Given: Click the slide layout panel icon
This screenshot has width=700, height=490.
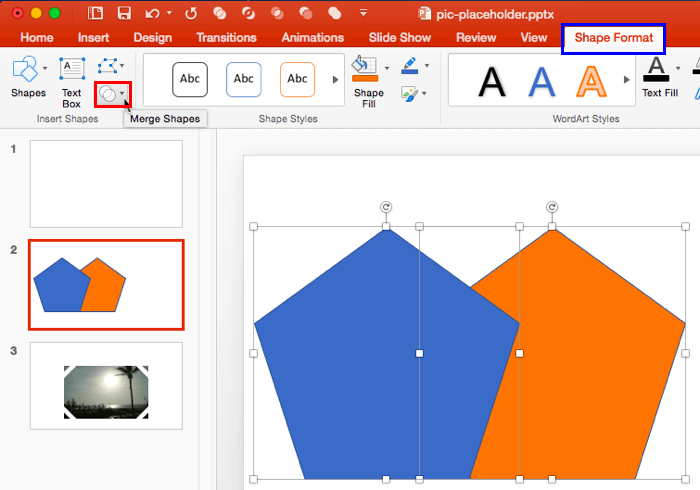Looking at the screenshot, I should pos(95,13).
